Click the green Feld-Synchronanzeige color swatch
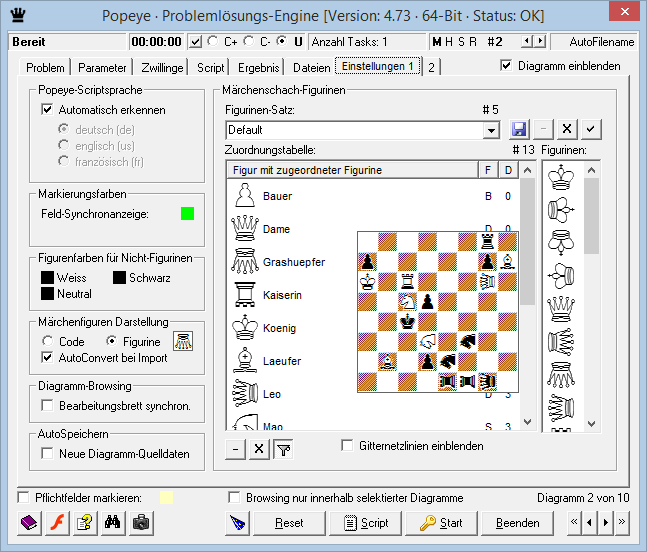This screenshot has height=552, width=647. coord(187,214)
